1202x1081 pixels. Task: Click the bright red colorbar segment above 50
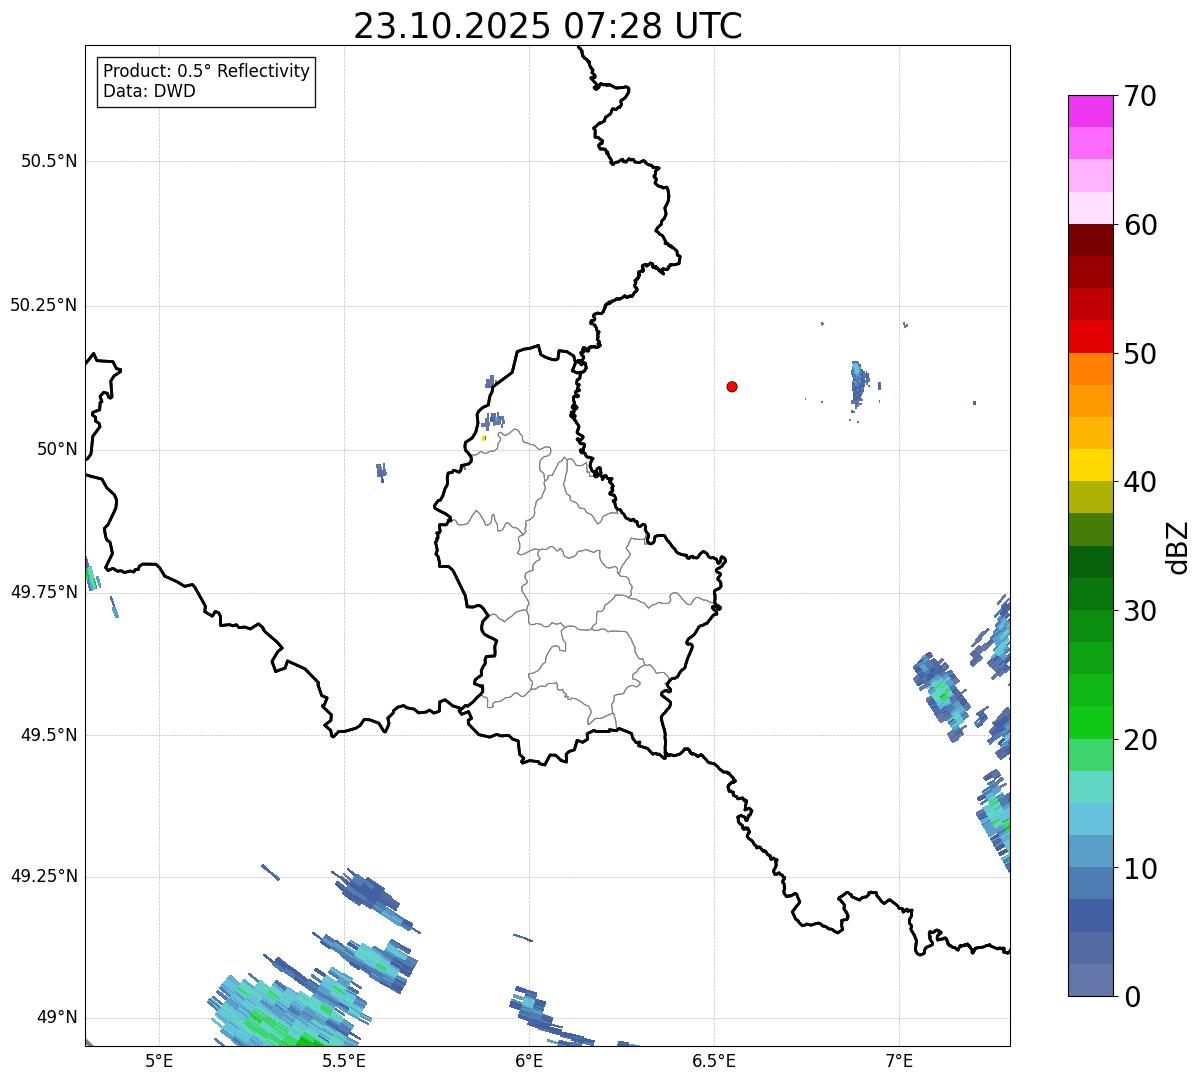coord(1091,337)
